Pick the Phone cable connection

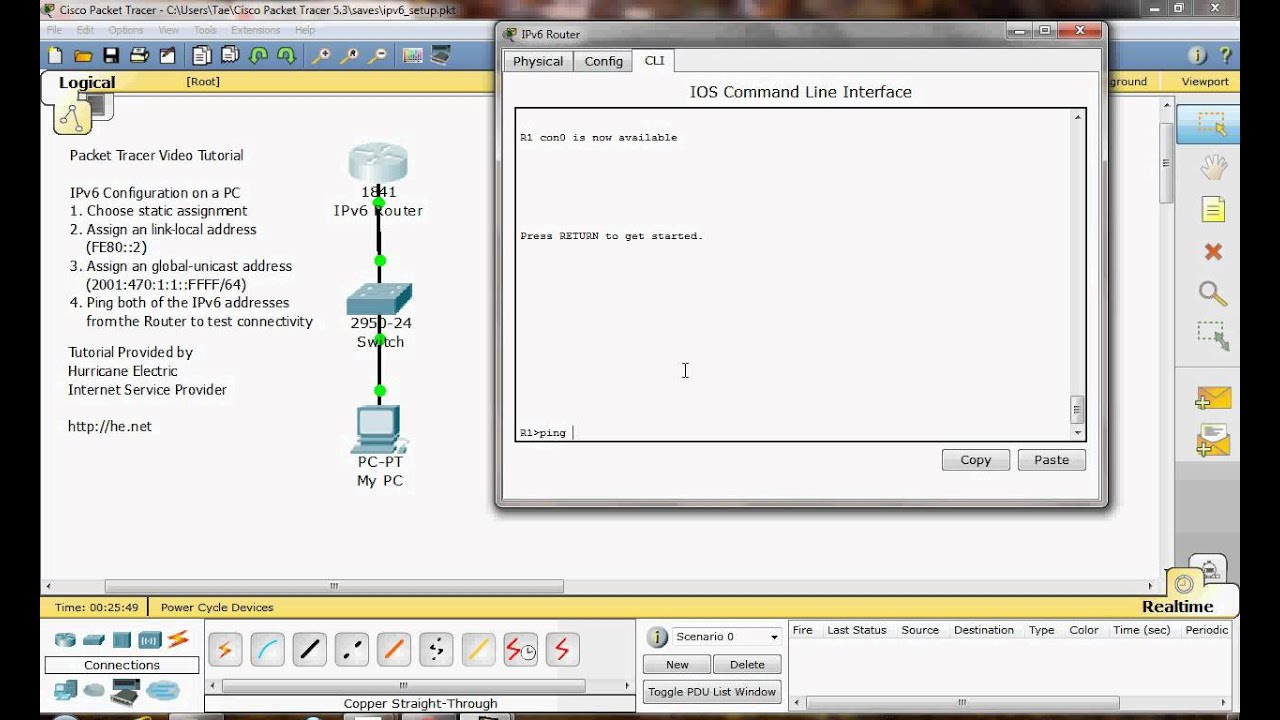(x=436, y=650)
